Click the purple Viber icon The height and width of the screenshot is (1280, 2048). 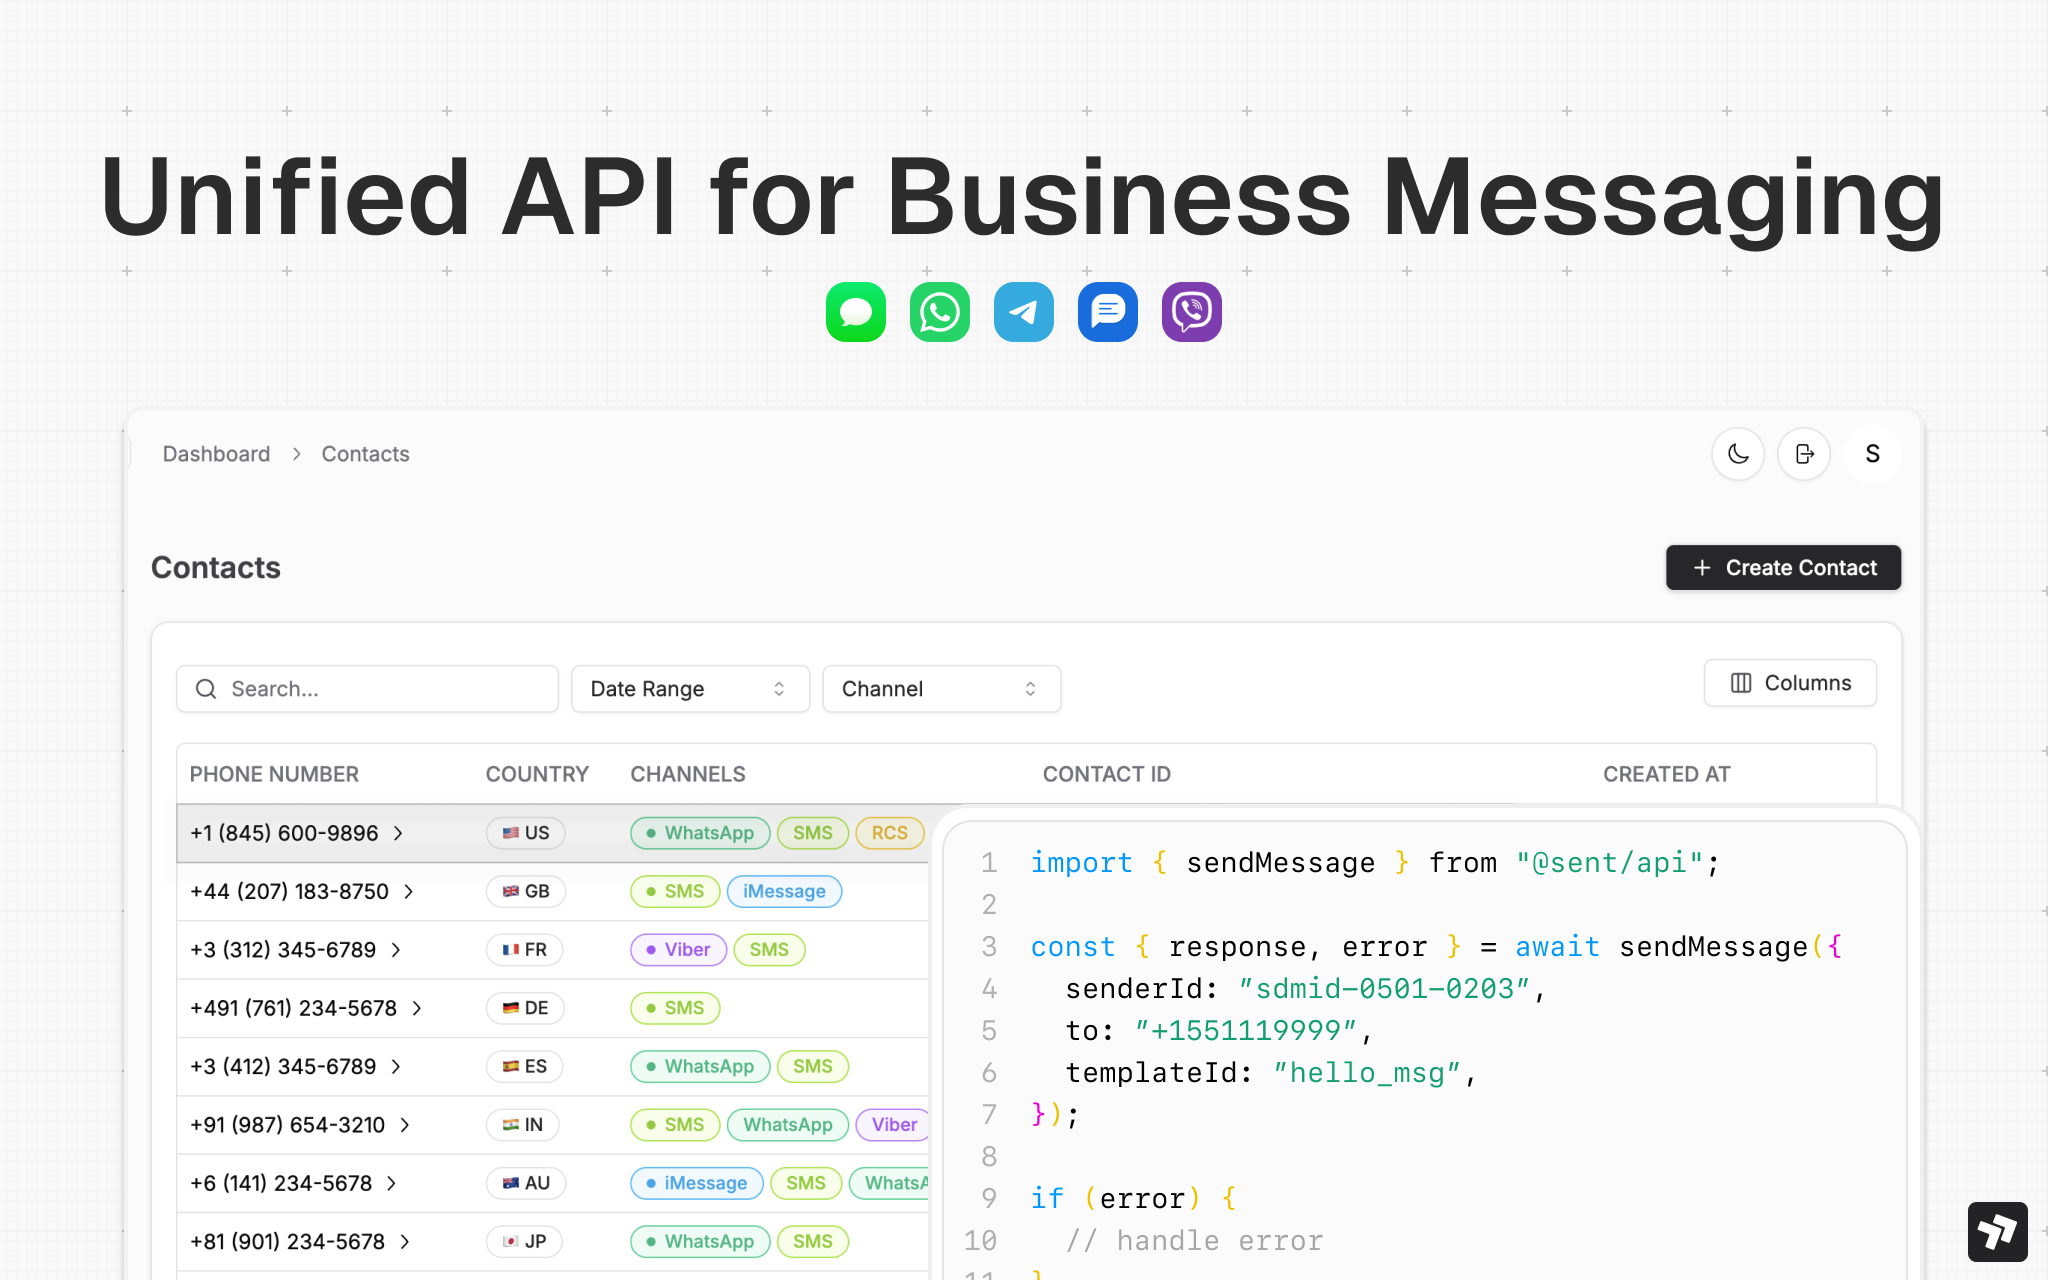(x=1191, y=312)
